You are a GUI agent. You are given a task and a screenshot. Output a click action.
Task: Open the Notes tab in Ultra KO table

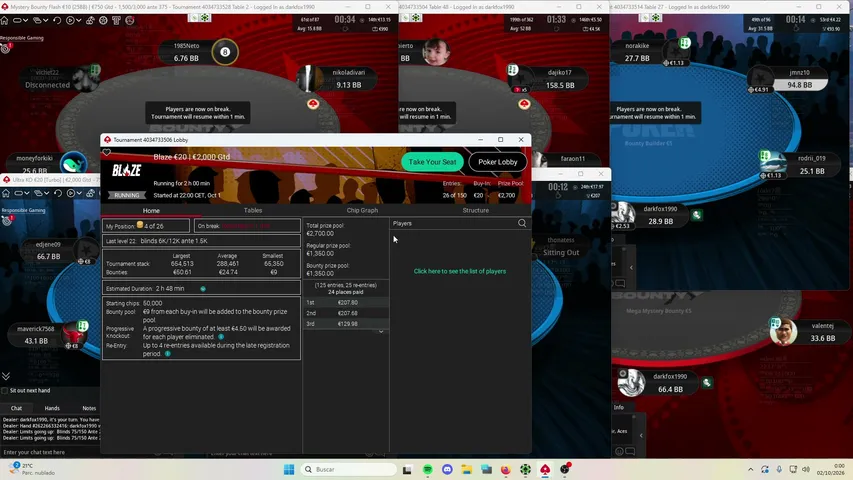click(89, 408)
